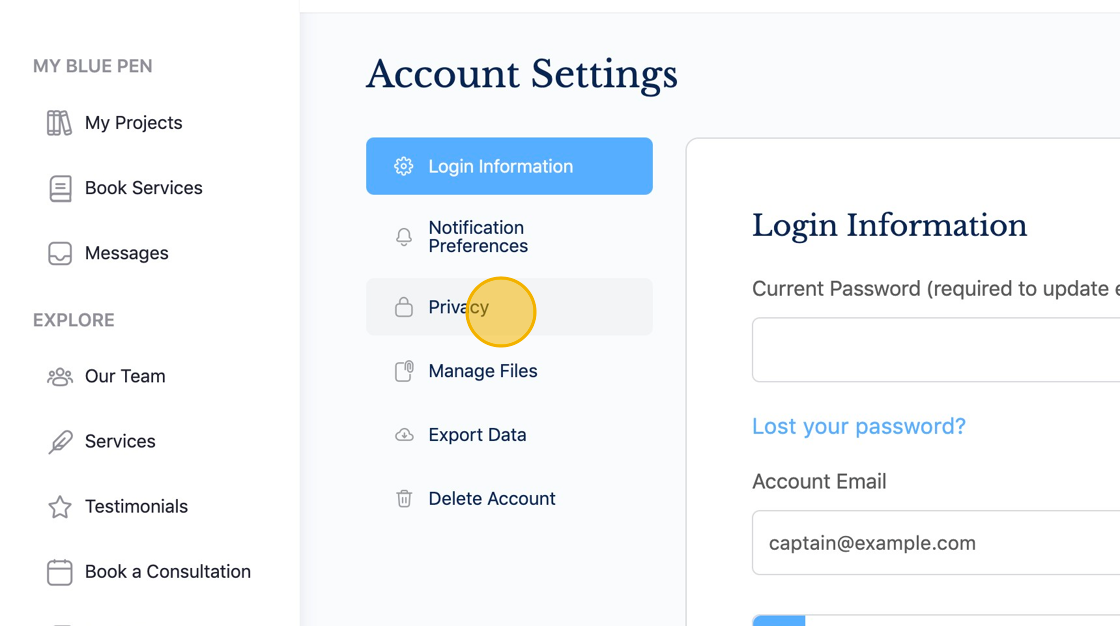Viewport: 1120px width, 626px height.
Task: Click the Messages inbox icon
Action: (x=60, y=253)
